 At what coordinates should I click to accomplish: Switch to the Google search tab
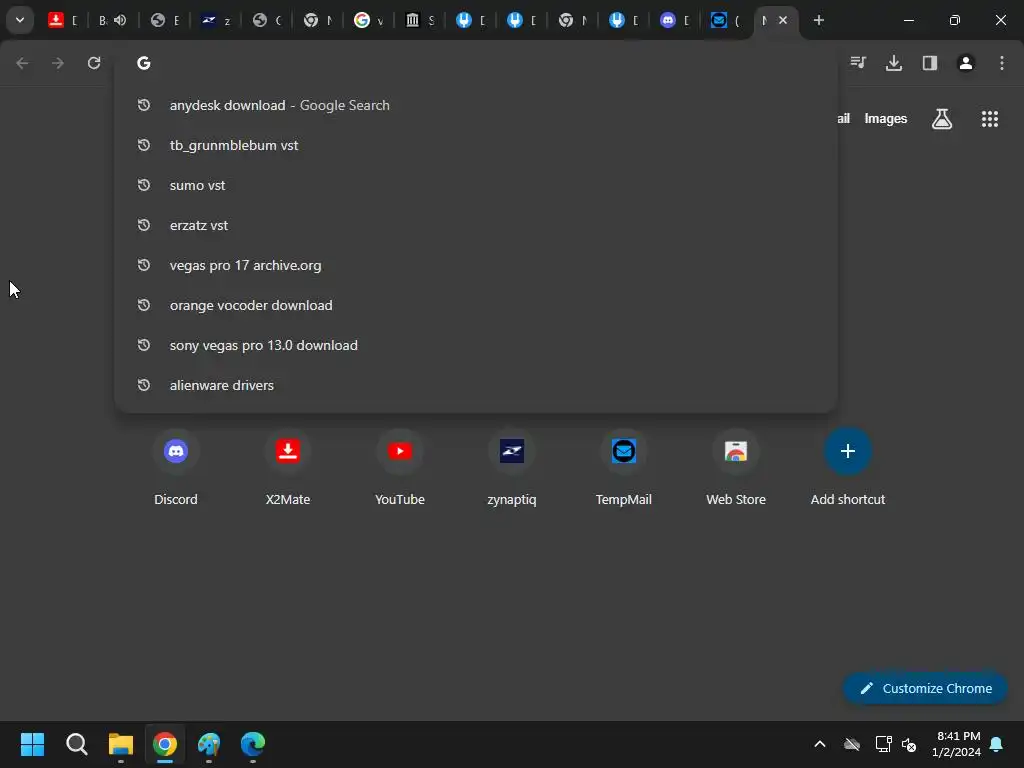(x=368, y=20)
